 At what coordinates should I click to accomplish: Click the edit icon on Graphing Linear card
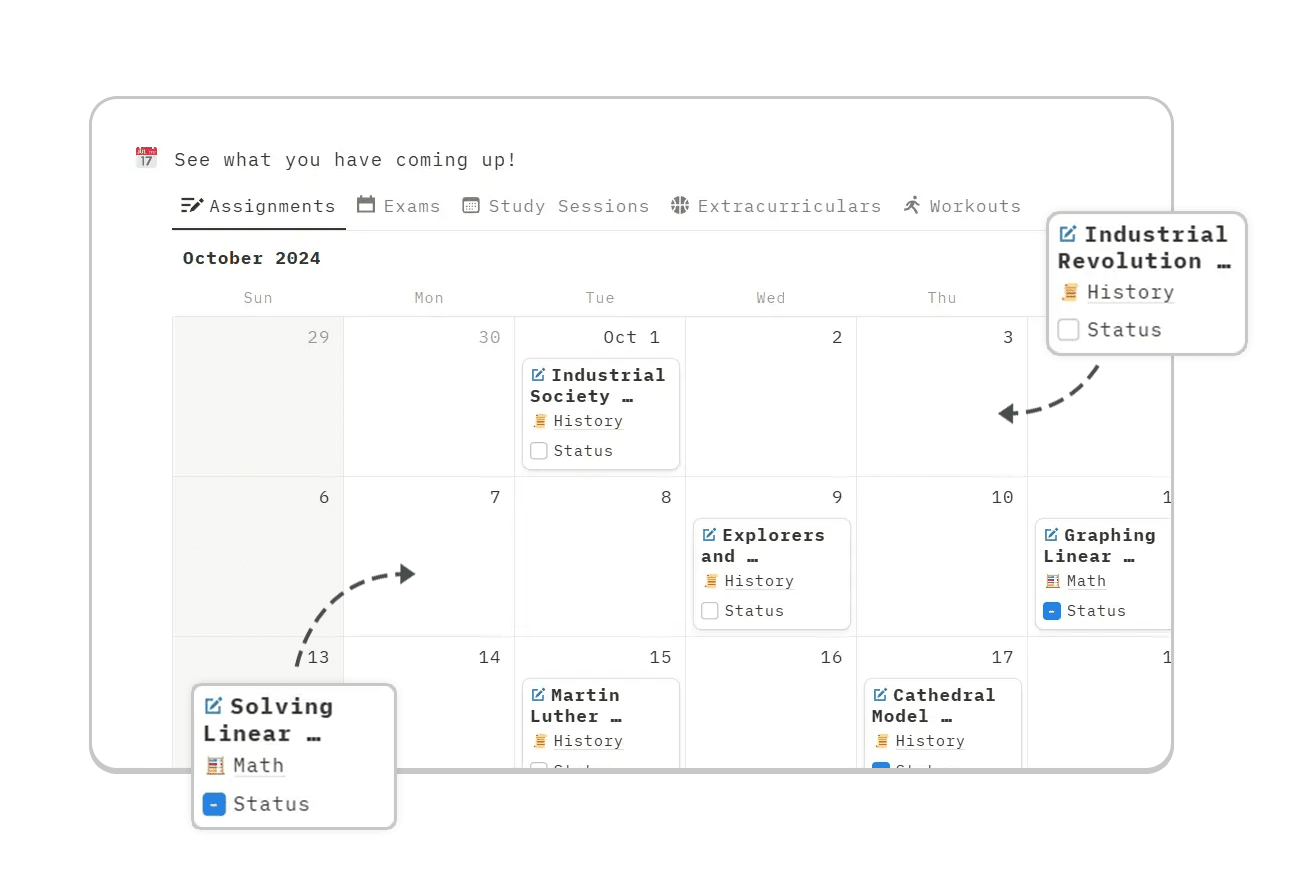pos(1051,535)
